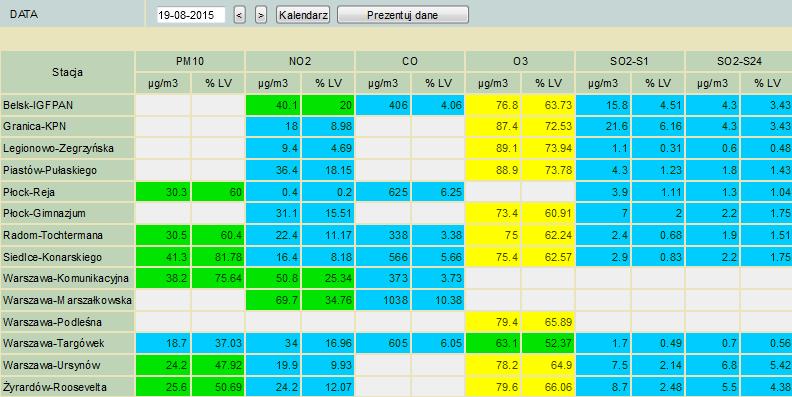Click the CO column header
This screenshot has height=397, width=792.
click(x=410, y=61)
